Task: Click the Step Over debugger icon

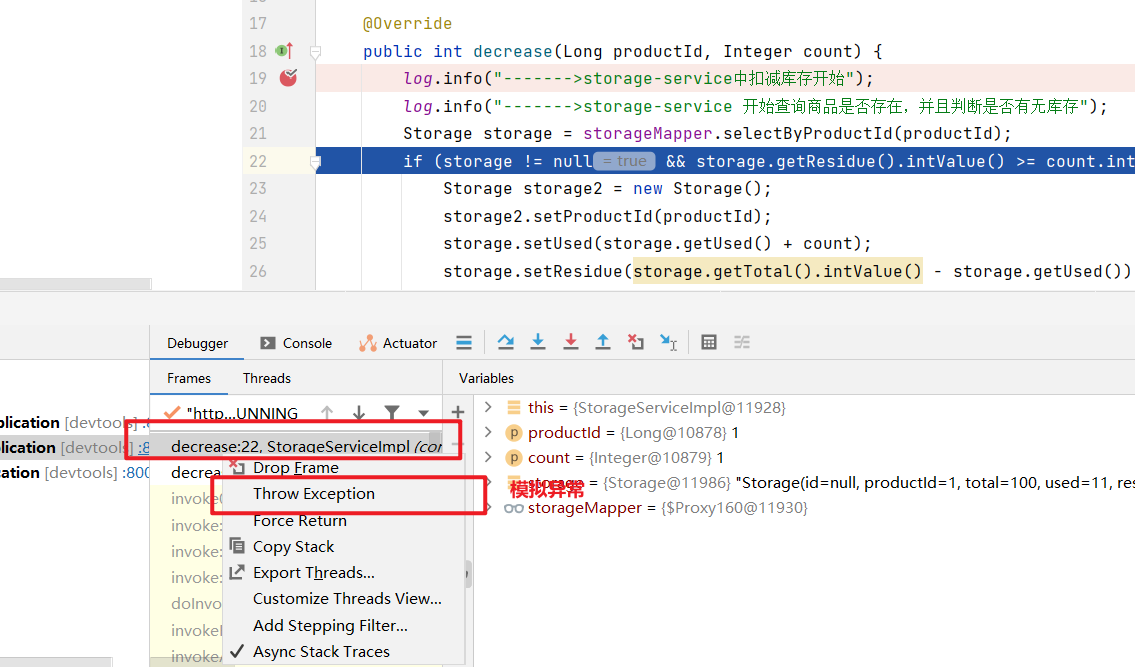Action: (x=505, y=342)
